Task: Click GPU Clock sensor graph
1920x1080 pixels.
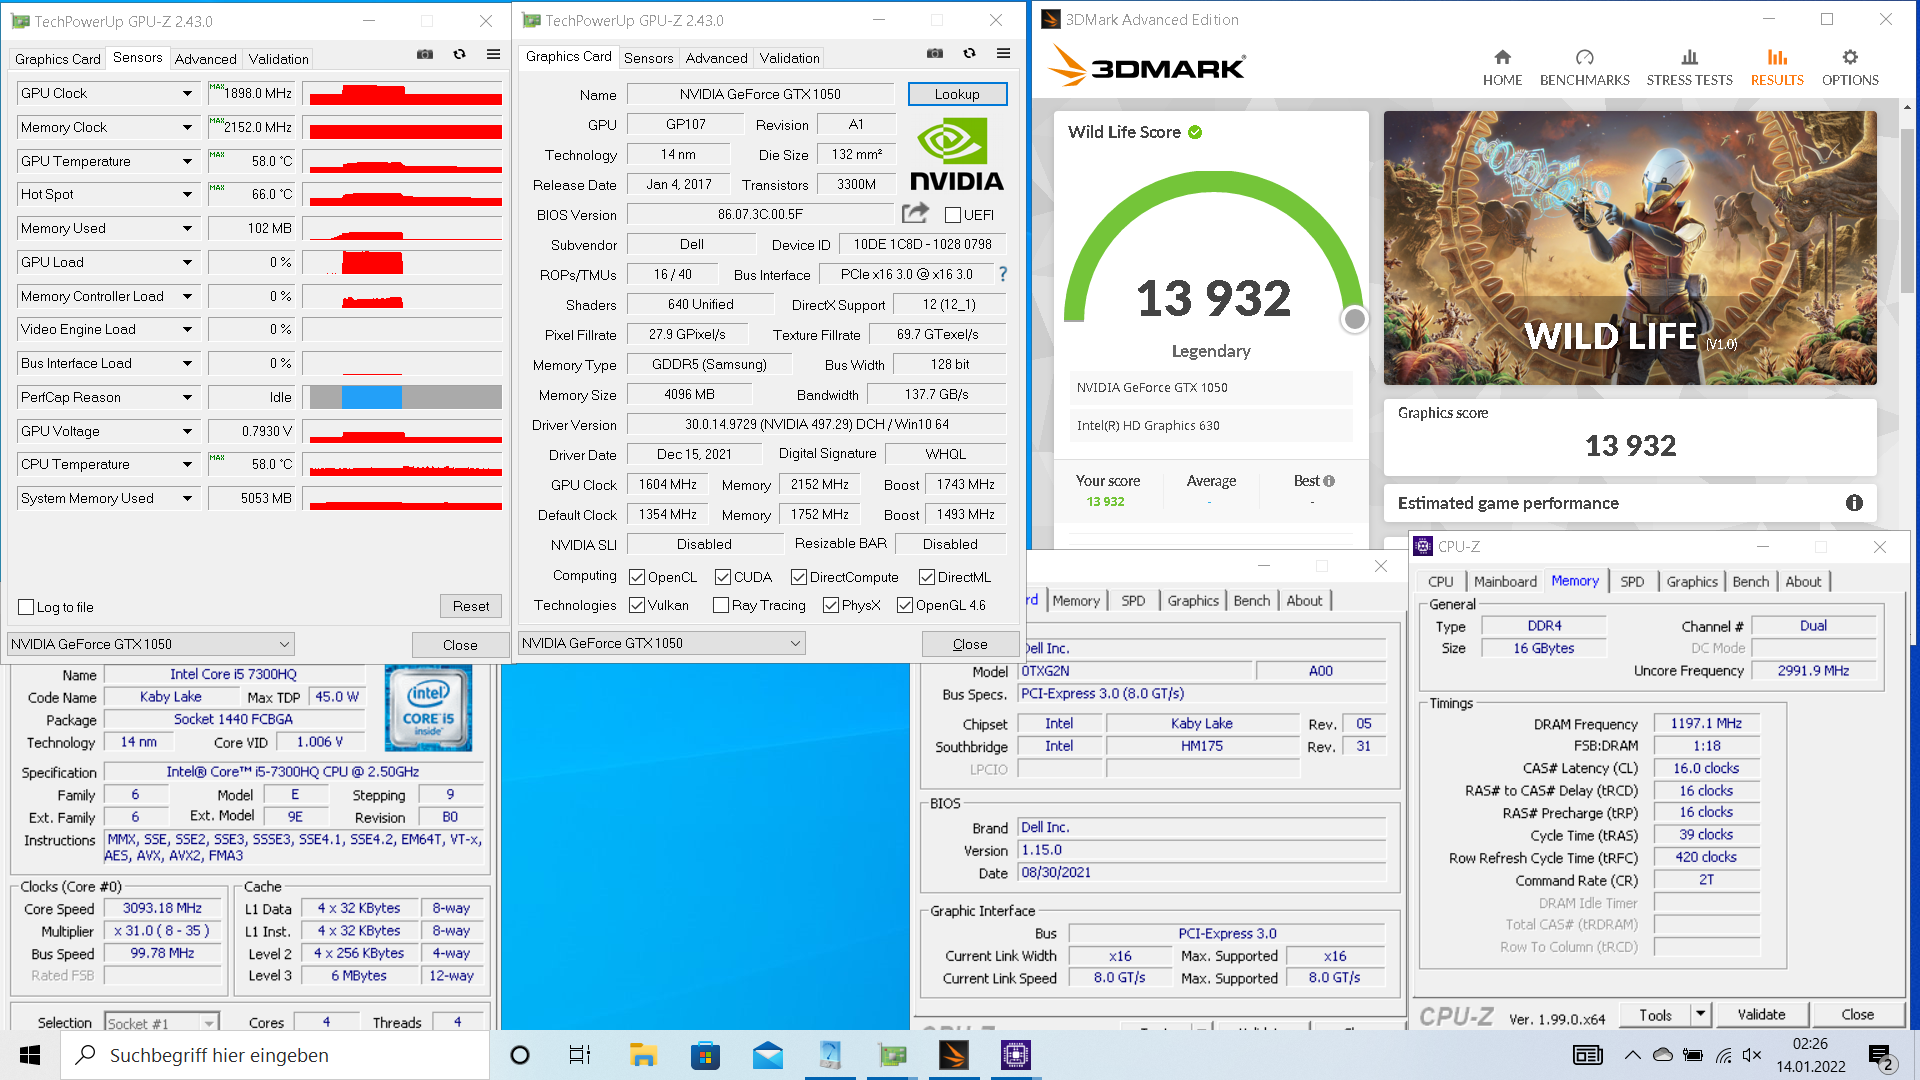Action: [405, 93]
